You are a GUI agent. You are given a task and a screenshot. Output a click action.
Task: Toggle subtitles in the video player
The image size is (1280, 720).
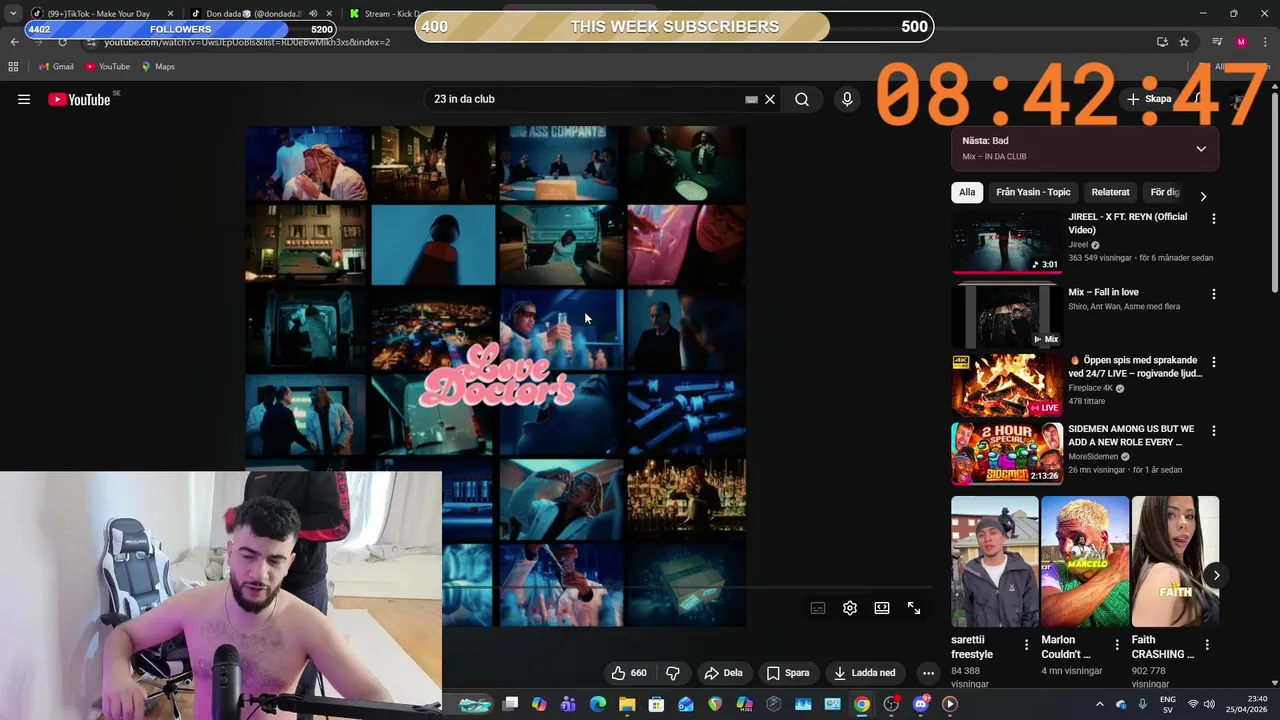pyautogui.click(x=818, y=608)
